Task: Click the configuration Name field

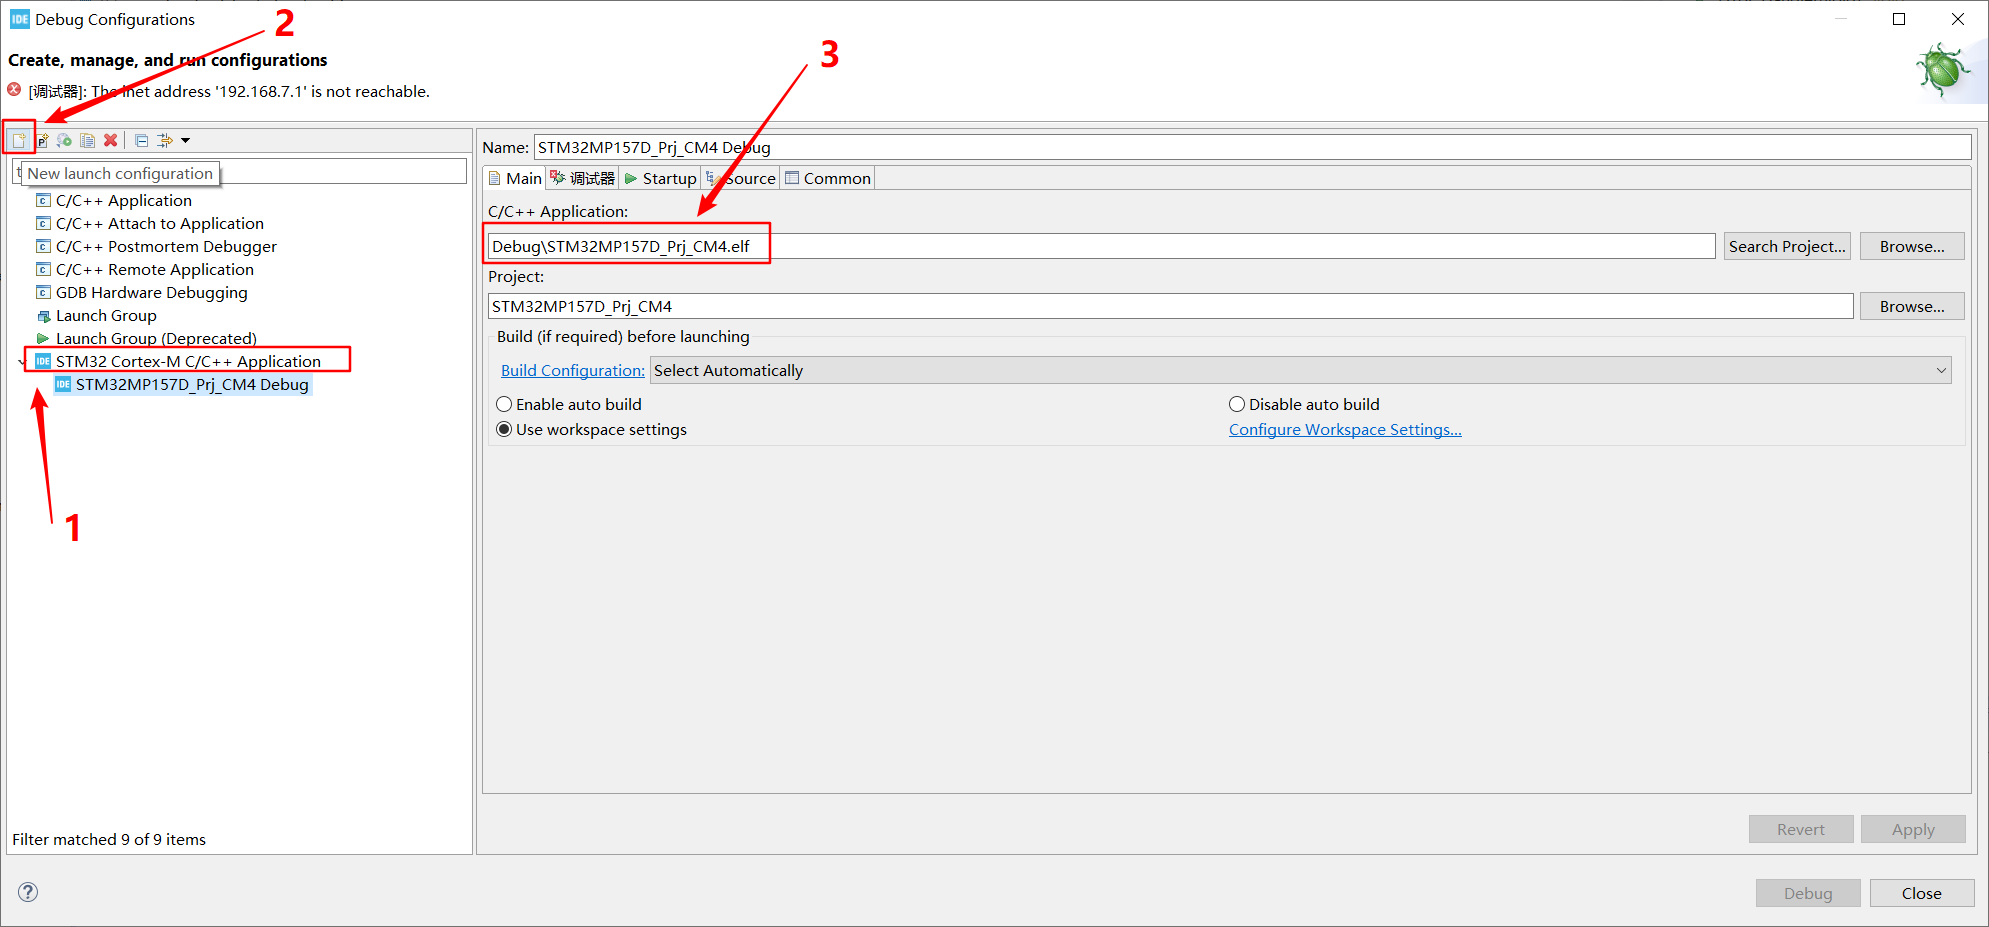Action: 1252,147
